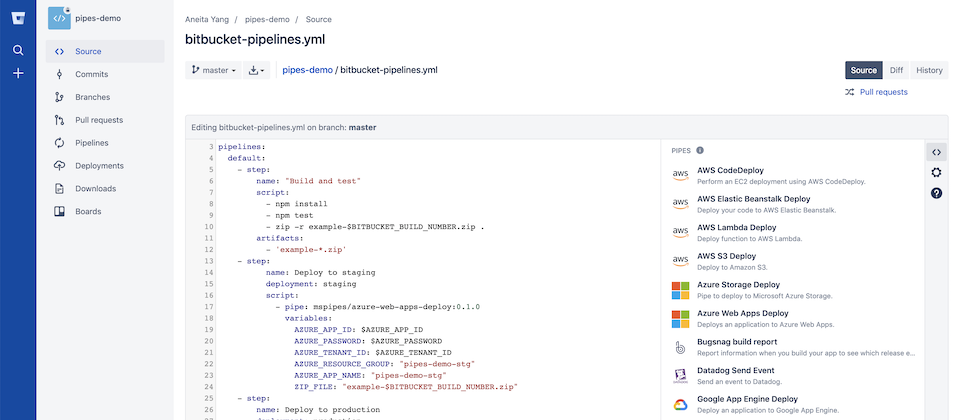Viewport: 960px width, 420px height.
Task: Select AWS Elastic Beanstalk Deploy pipe title
Action: [754, 199]
